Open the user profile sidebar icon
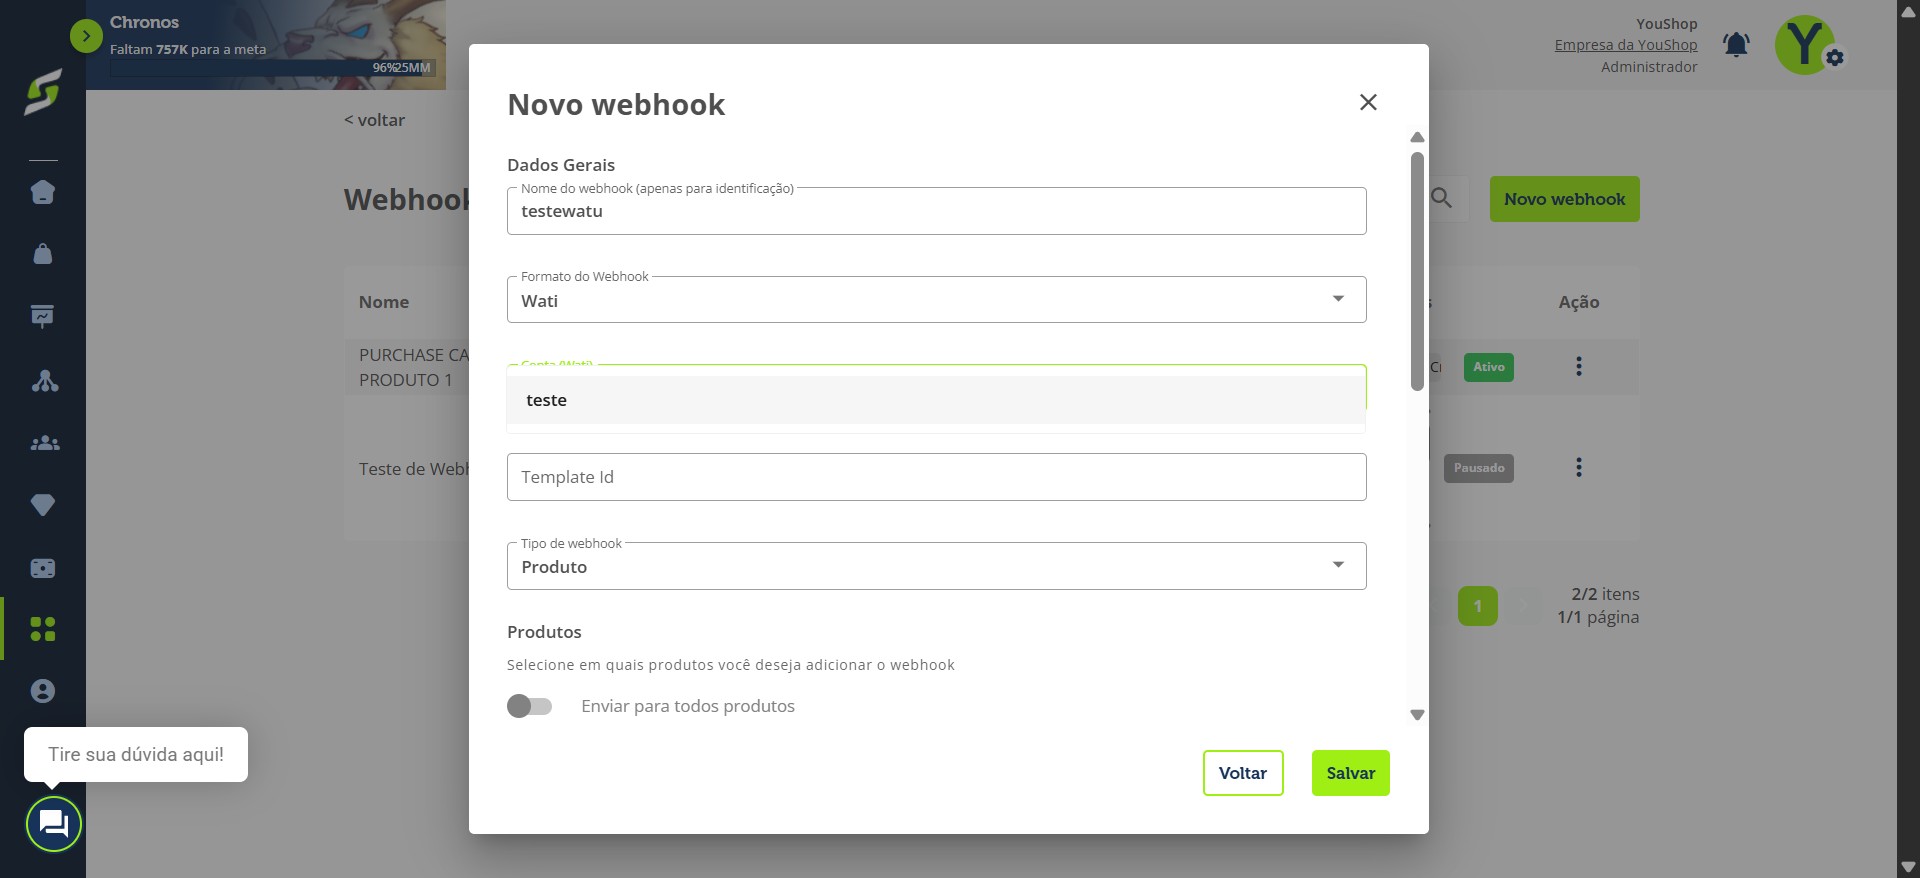The image size is (1920, 878). [43, 691]
